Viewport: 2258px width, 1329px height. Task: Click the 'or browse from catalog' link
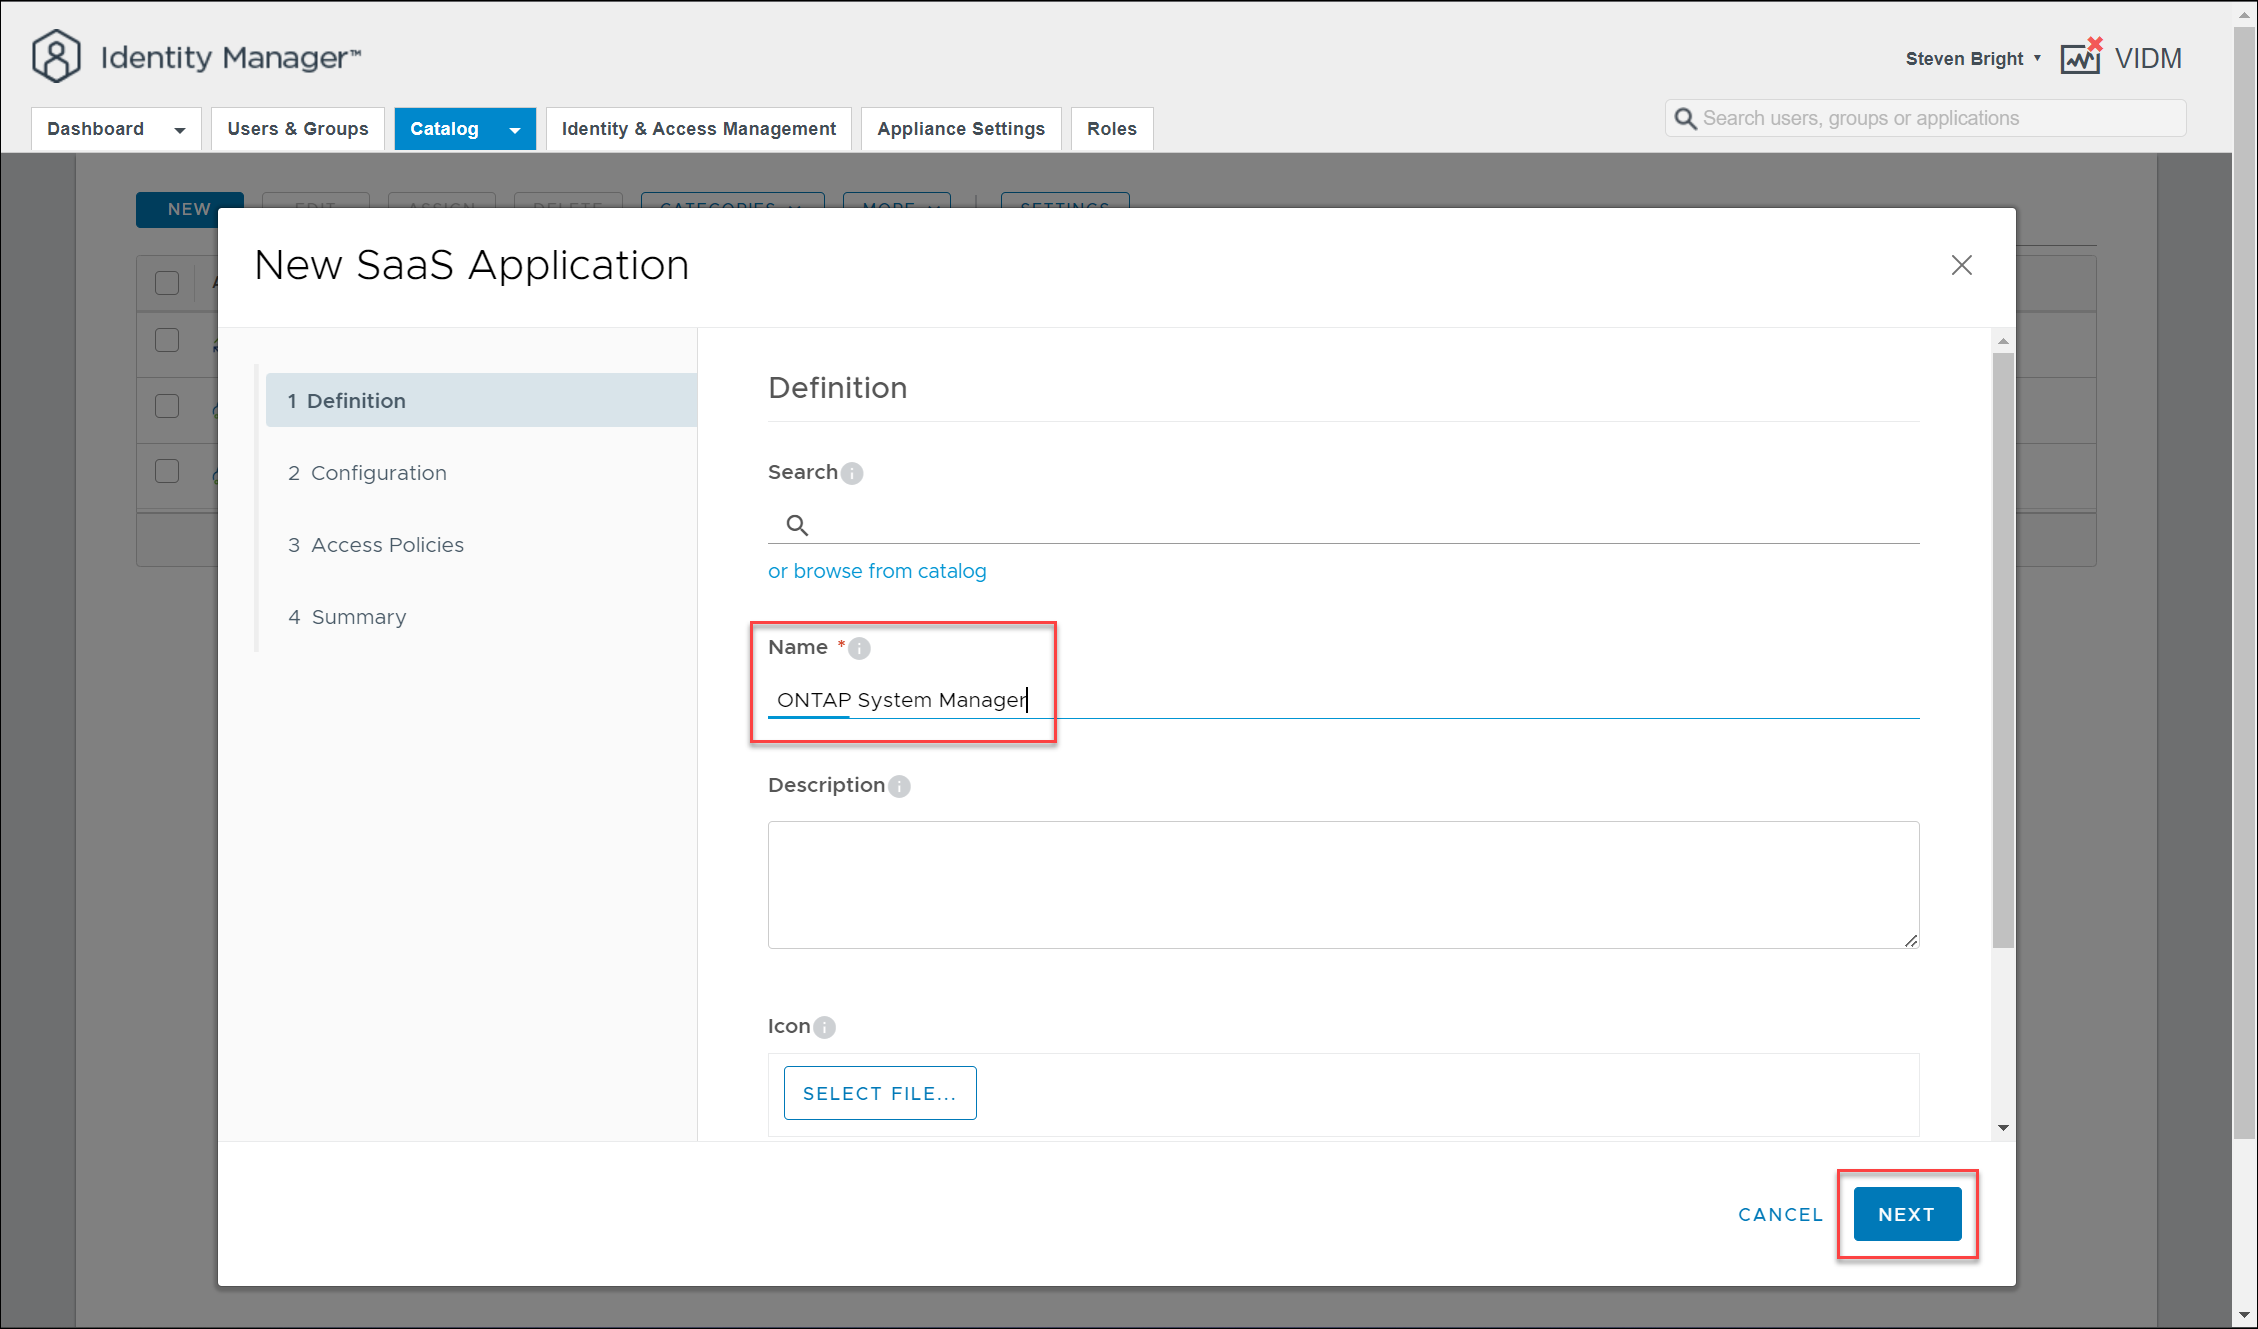coord(877,571)
